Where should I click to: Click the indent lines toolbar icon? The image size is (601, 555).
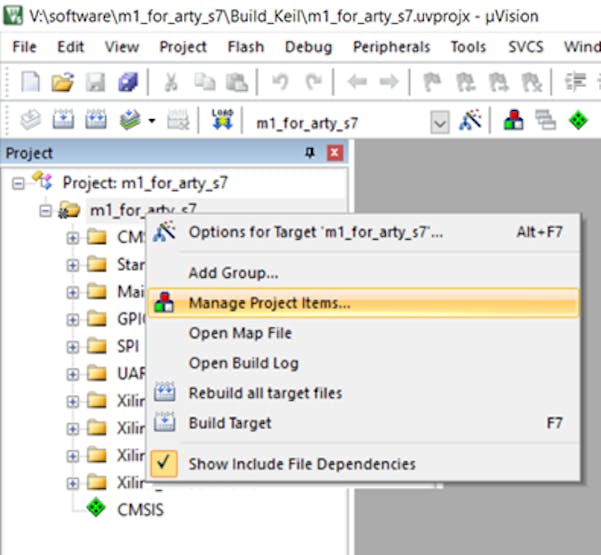pos(575,82)
